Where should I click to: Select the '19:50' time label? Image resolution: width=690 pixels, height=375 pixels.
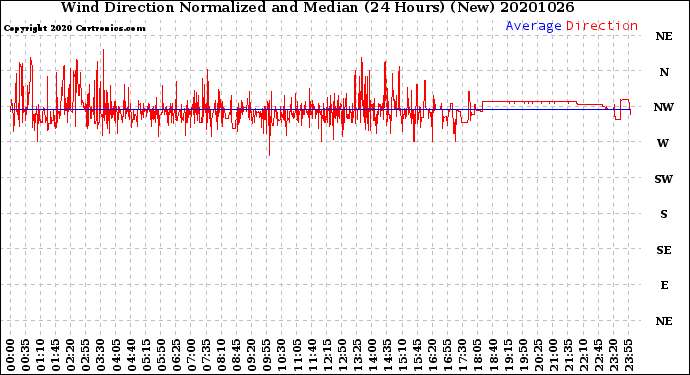pos(523,355)
